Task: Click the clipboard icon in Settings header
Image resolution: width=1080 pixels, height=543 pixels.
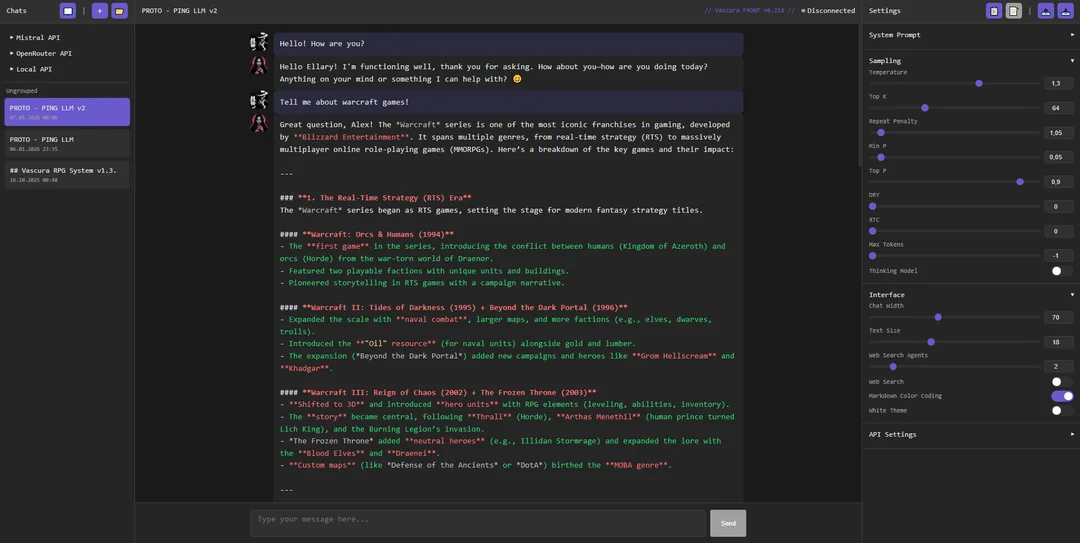Action: point(993,11)
